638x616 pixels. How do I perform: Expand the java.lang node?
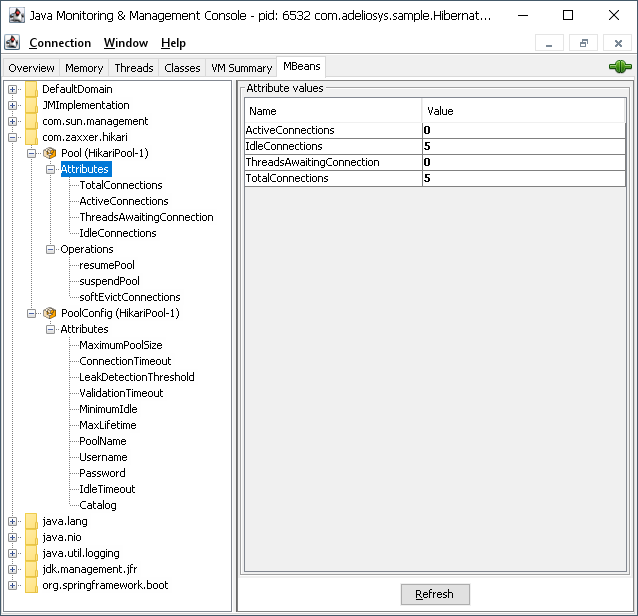pyautogui.click(x=12, y=522)
